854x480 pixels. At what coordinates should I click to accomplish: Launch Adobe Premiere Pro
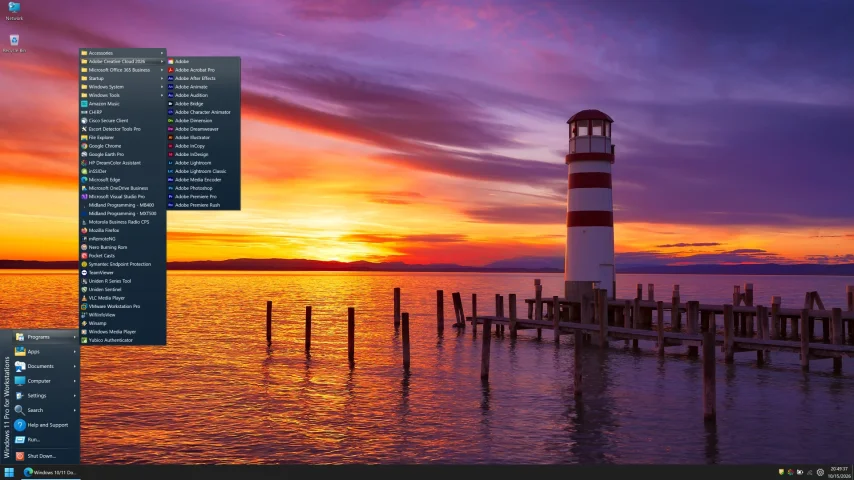pos(204,197)
